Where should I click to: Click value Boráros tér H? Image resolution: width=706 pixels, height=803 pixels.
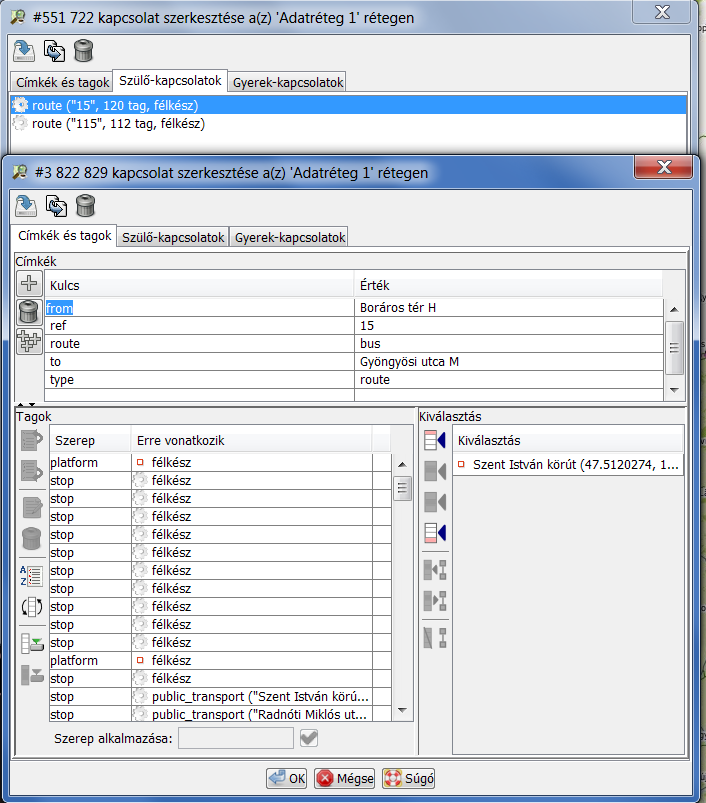click(x=397, y=308)
